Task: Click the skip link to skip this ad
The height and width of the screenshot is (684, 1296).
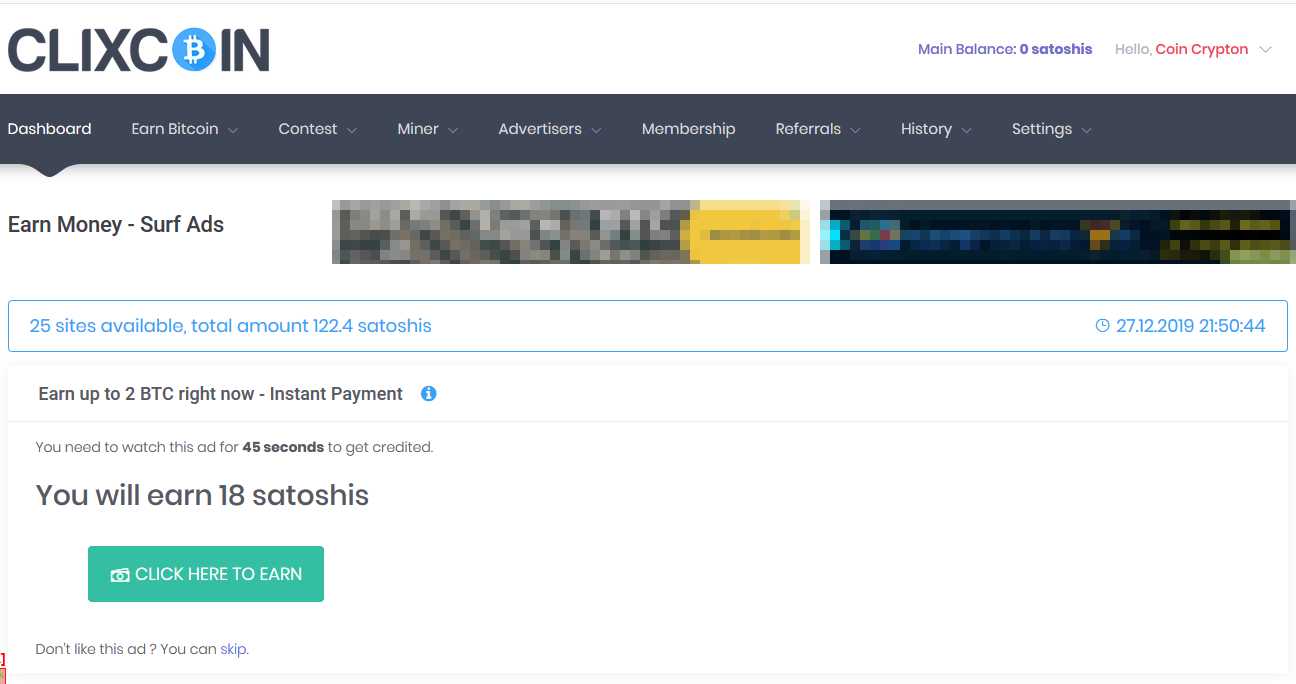Action: [x=233, y=649]
